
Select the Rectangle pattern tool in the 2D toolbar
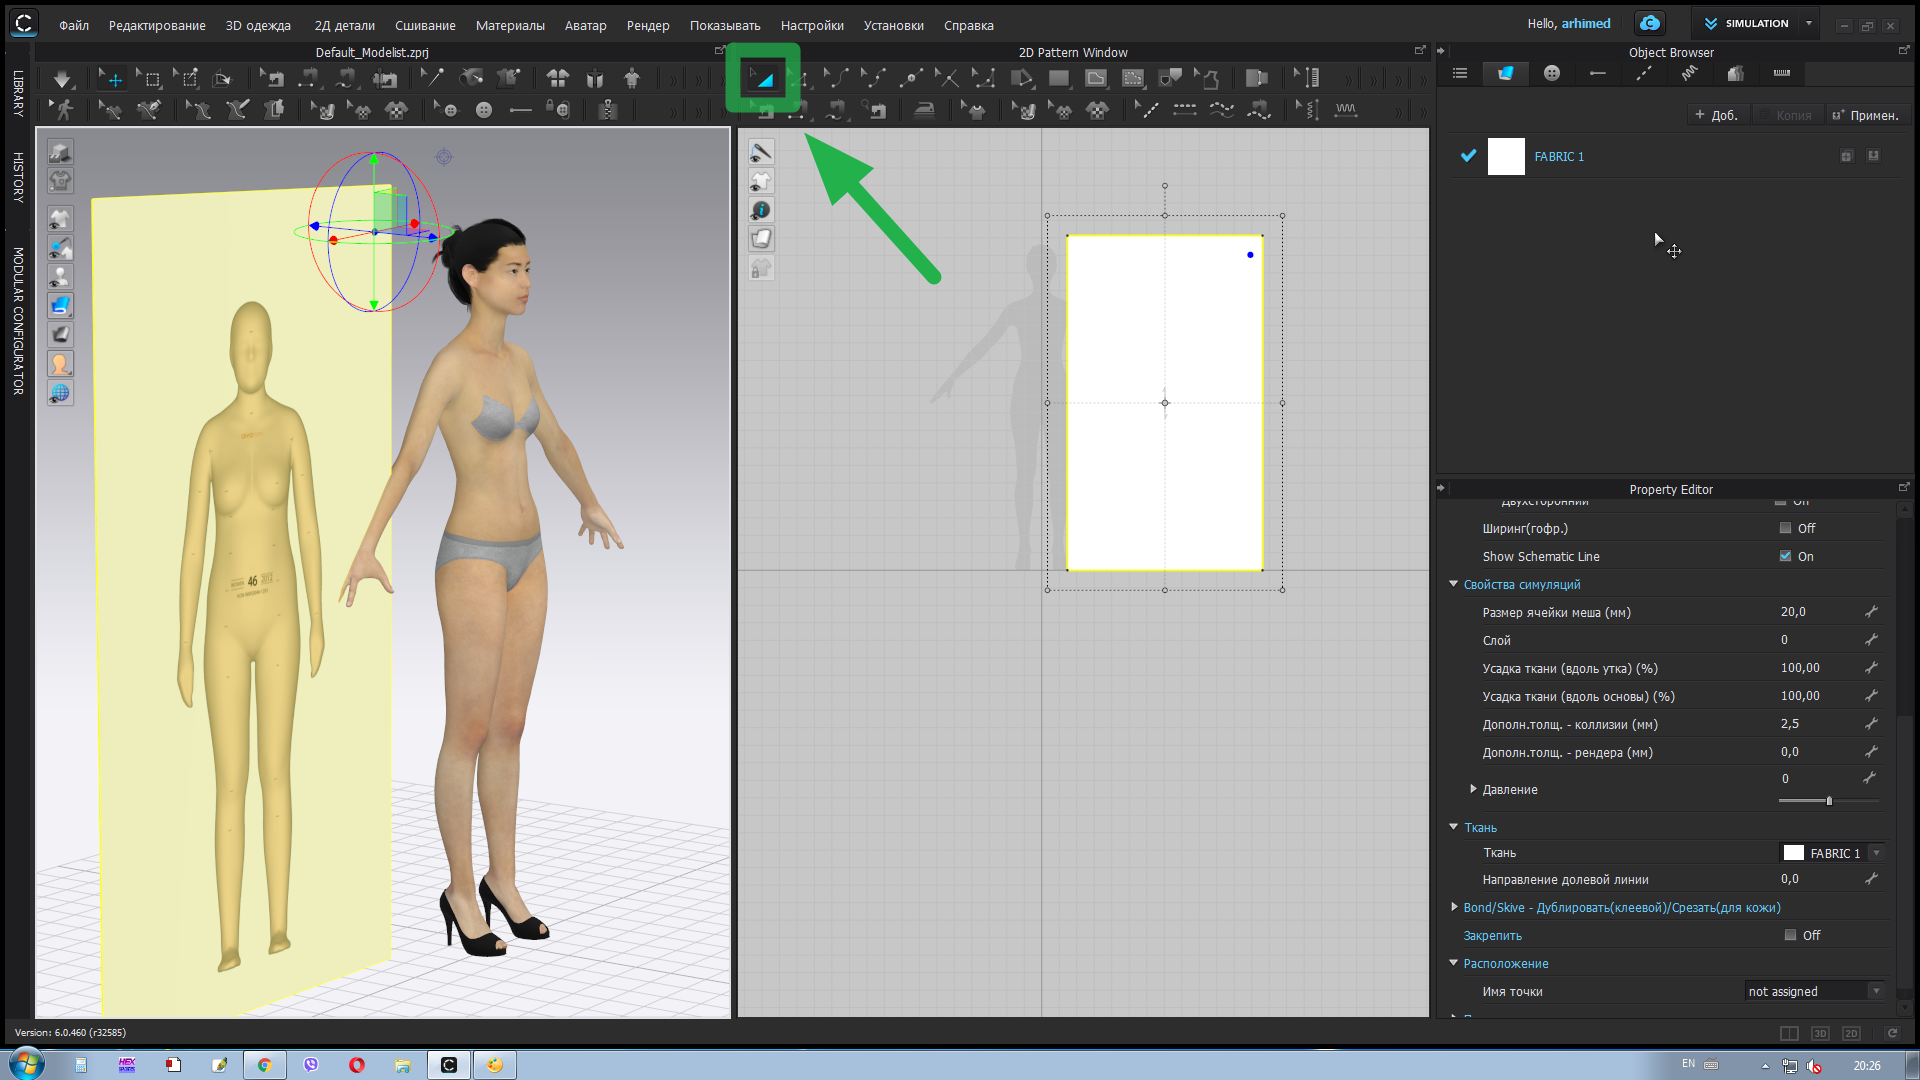coord(1058,78)
